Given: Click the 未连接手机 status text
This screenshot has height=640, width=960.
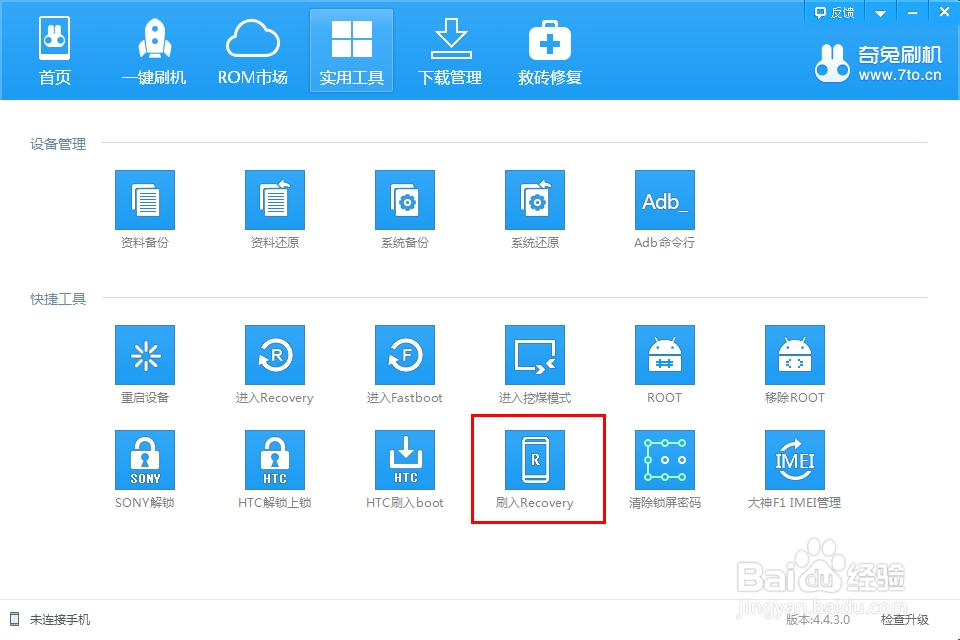Looking at the screenshot, I should [60, 620].
